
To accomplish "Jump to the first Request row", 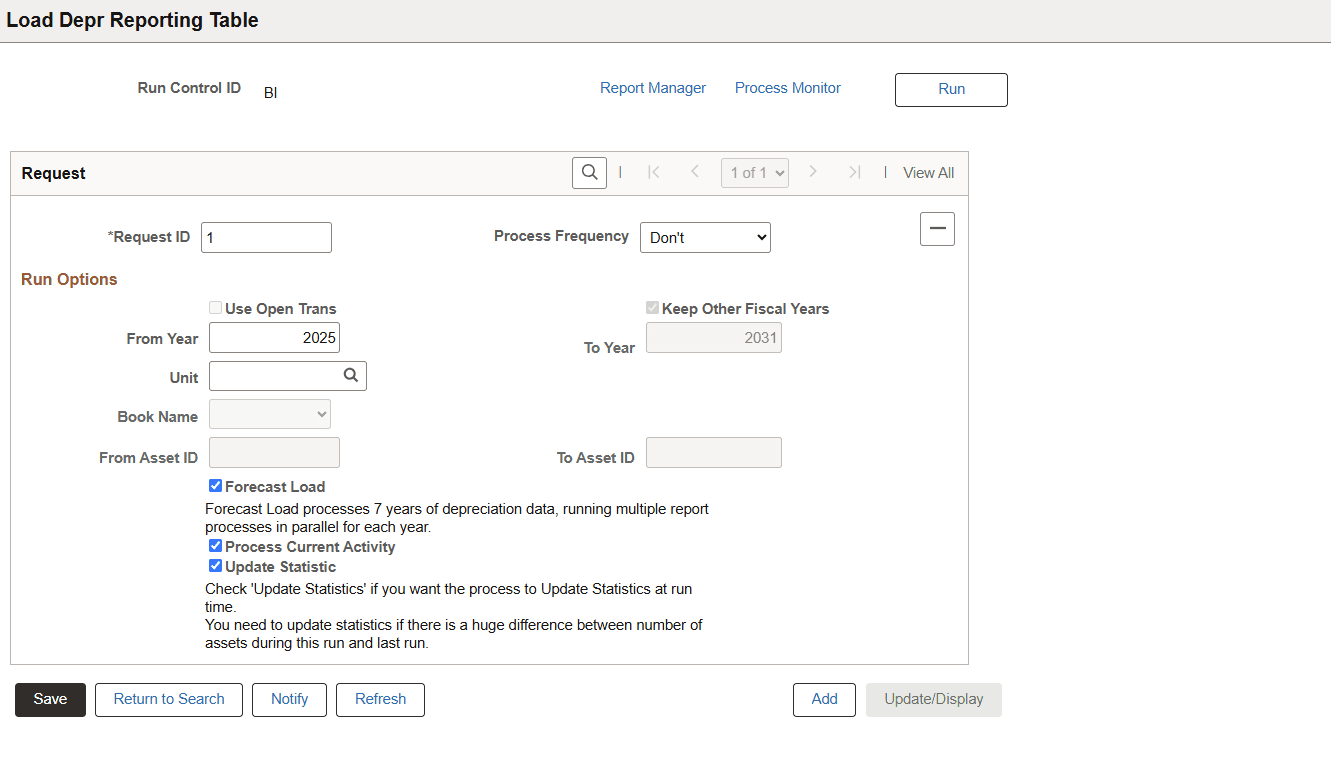I will (654, 172).
